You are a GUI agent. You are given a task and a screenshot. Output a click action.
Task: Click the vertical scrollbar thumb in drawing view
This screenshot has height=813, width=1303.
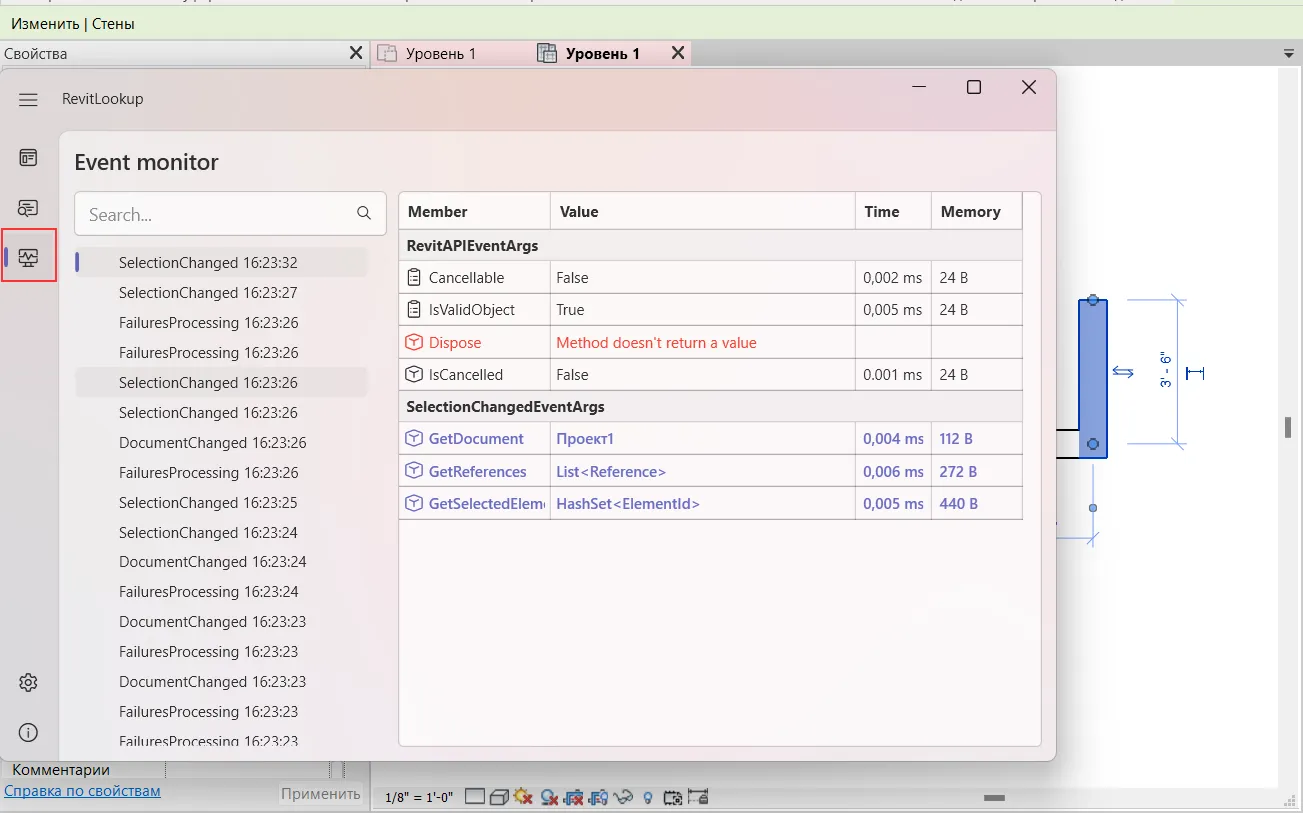click(1289, 427)
